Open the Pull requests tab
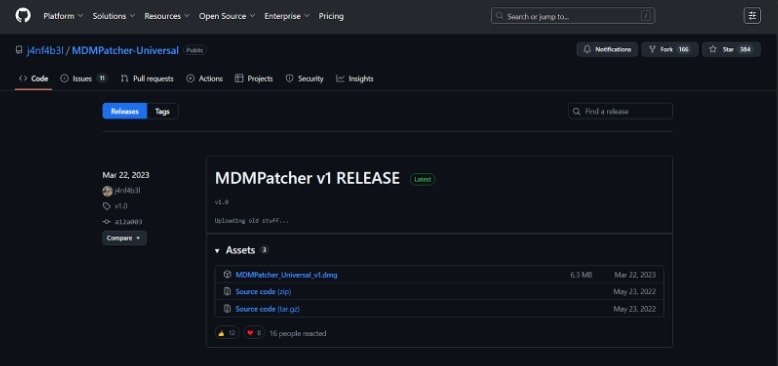The image size is (778, 366). point(147,79)
